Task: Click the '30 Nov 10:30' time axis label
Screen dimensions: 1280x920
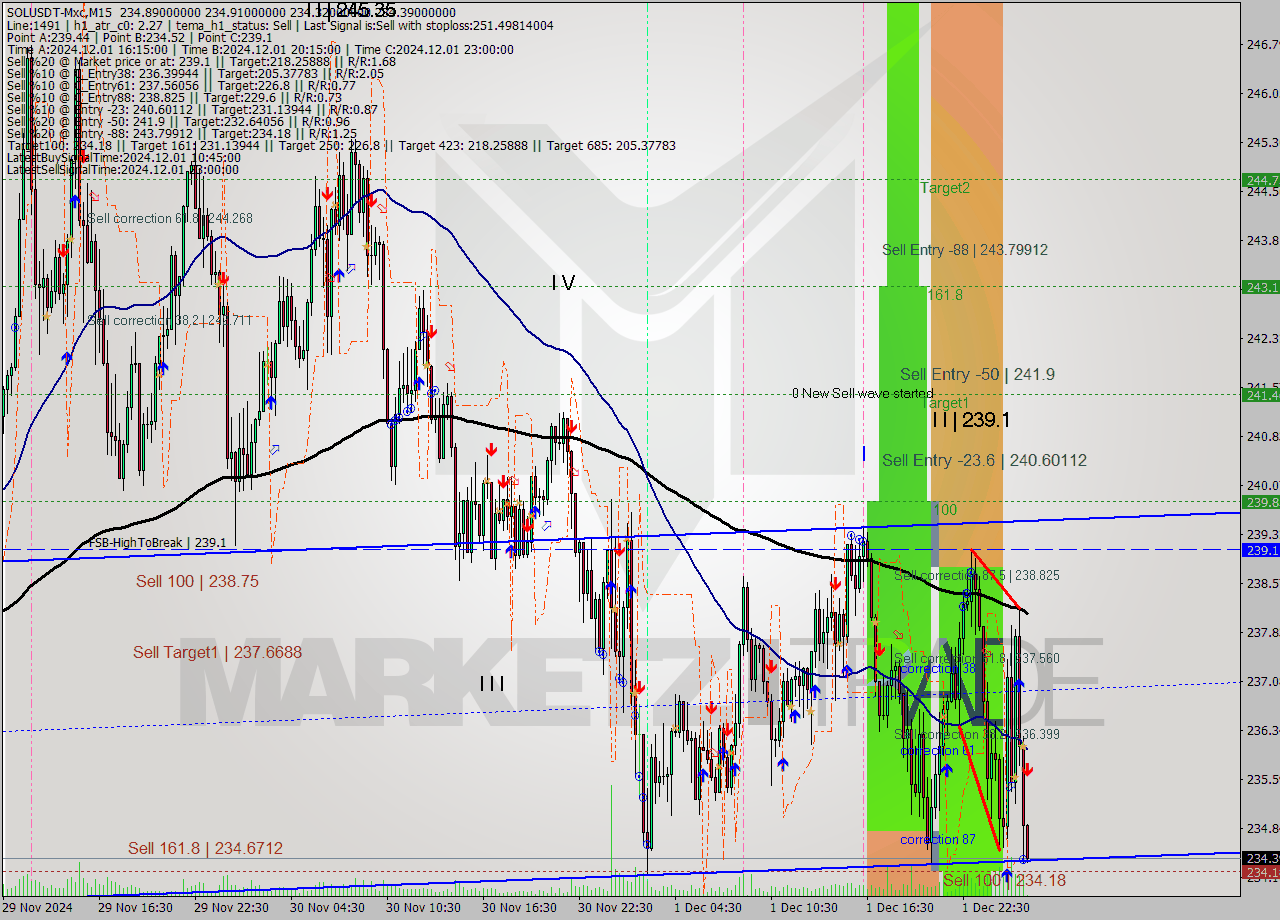Action: (423, 908)
